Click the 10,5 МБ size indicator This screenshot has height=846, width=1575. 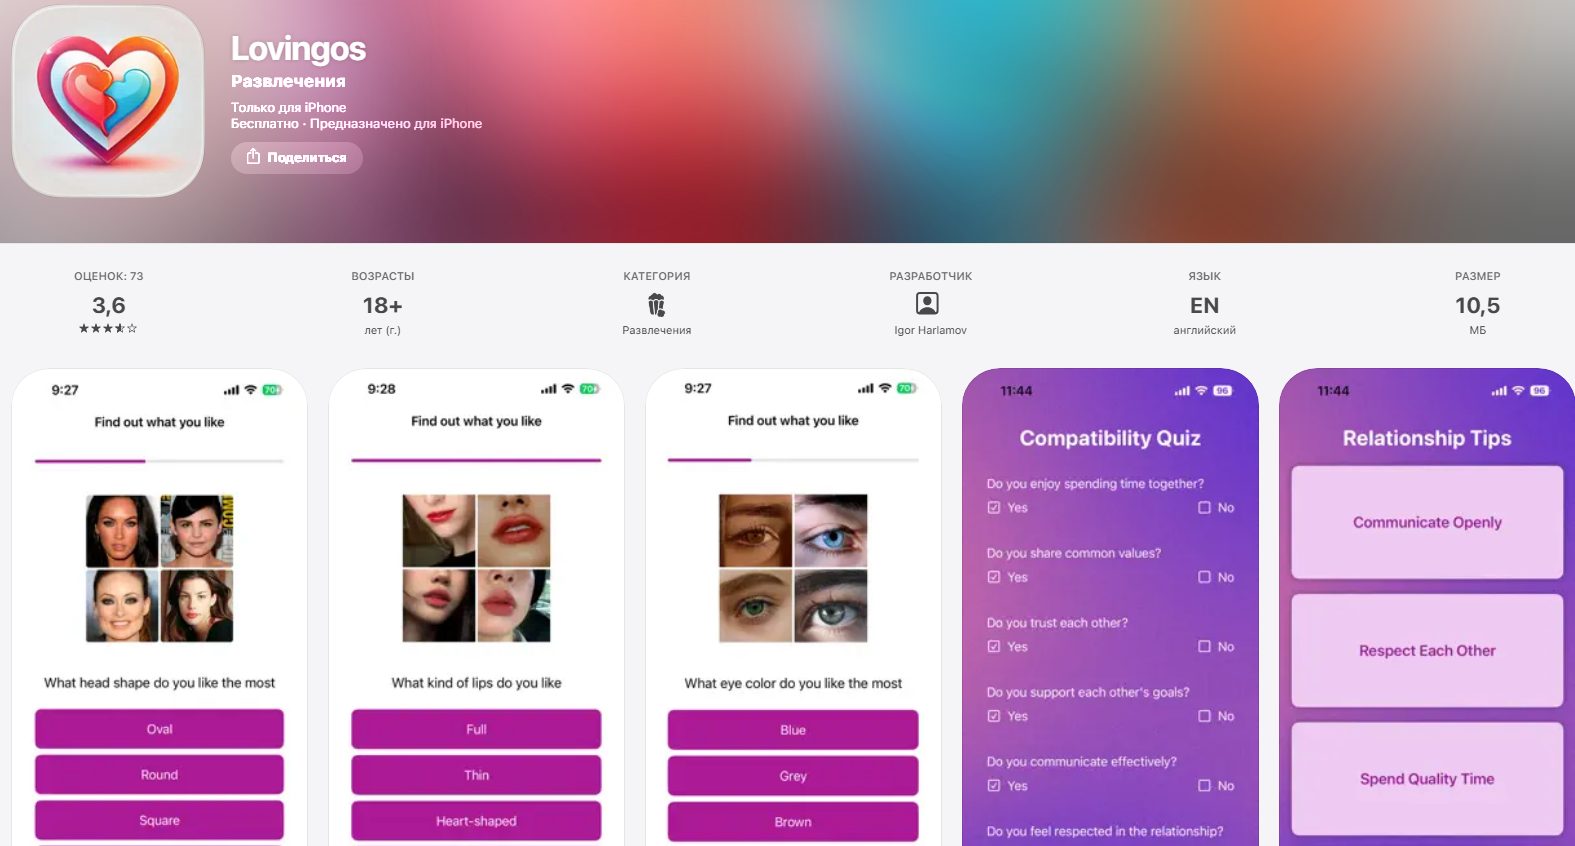(1477, 314)
